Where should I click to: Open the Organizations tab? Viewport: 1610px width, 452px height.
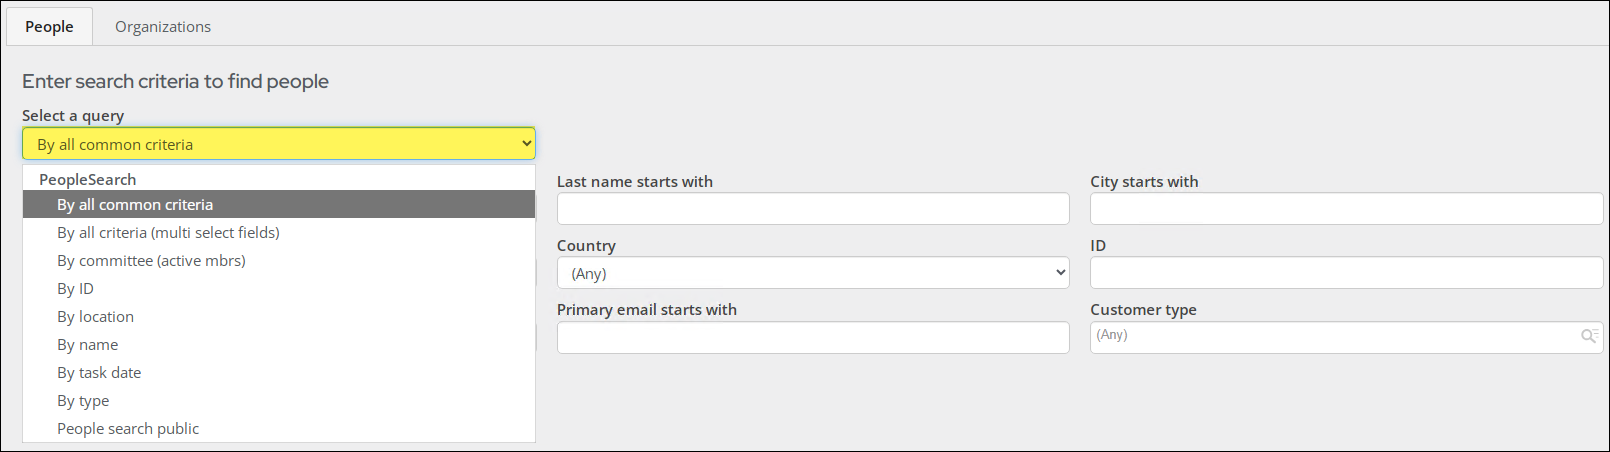click(x=163, y=27)
